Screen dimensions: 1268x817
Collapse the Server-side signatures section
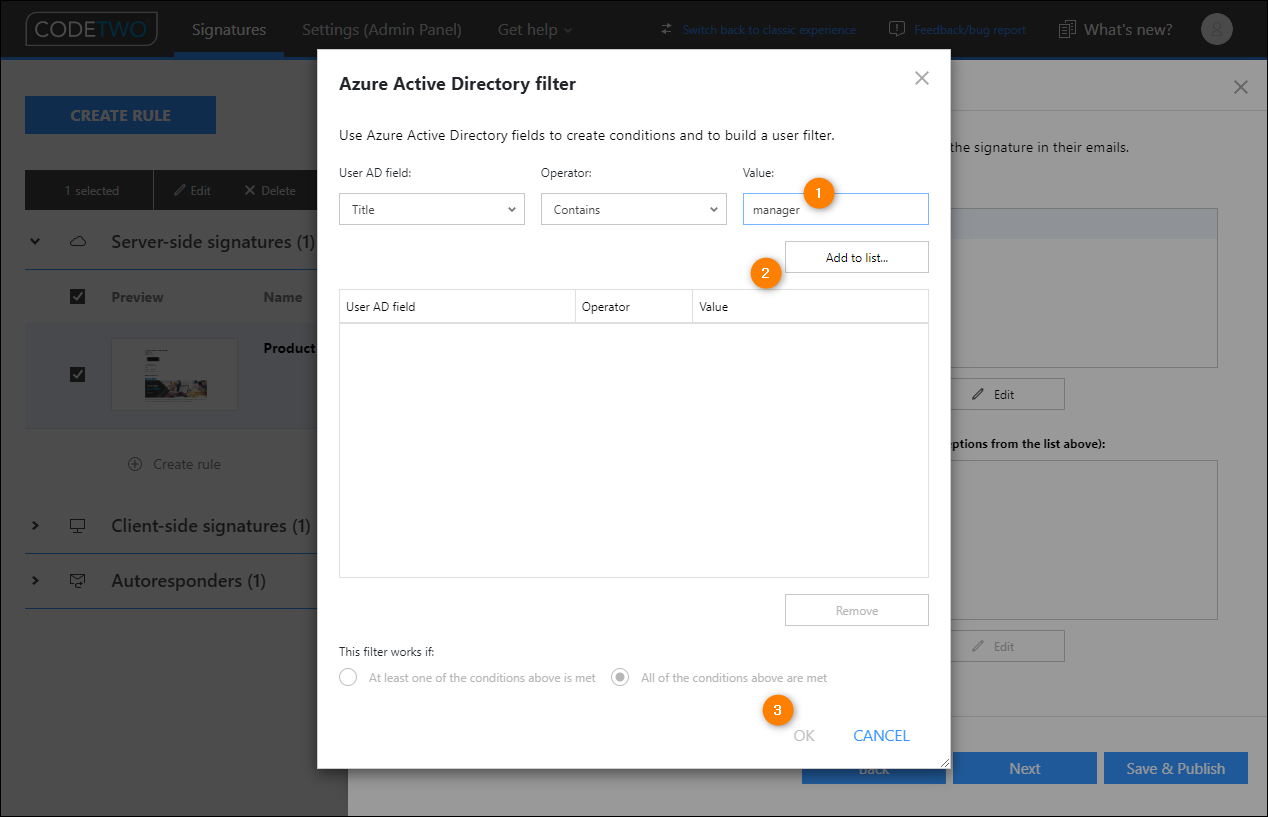click(36, 242)
